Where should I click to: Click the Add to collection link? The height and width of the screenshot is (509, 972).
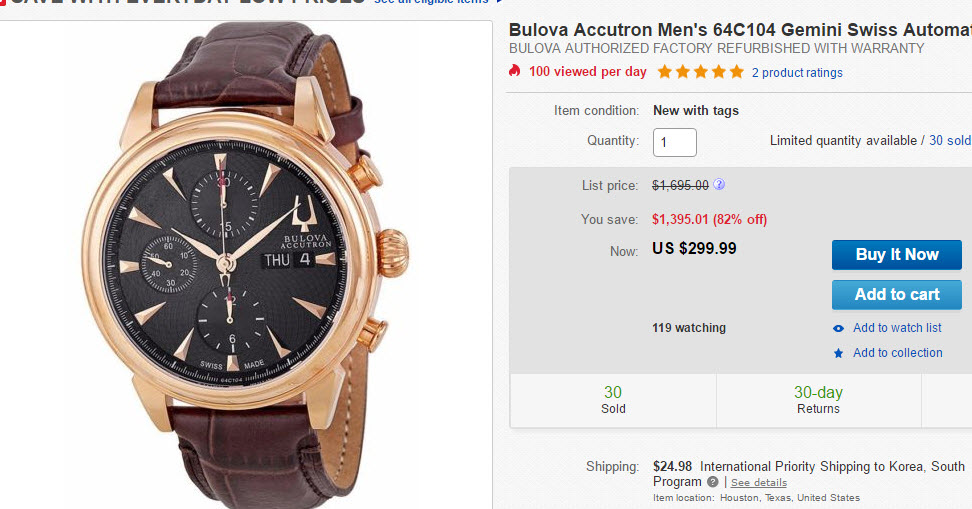(897, 353)
